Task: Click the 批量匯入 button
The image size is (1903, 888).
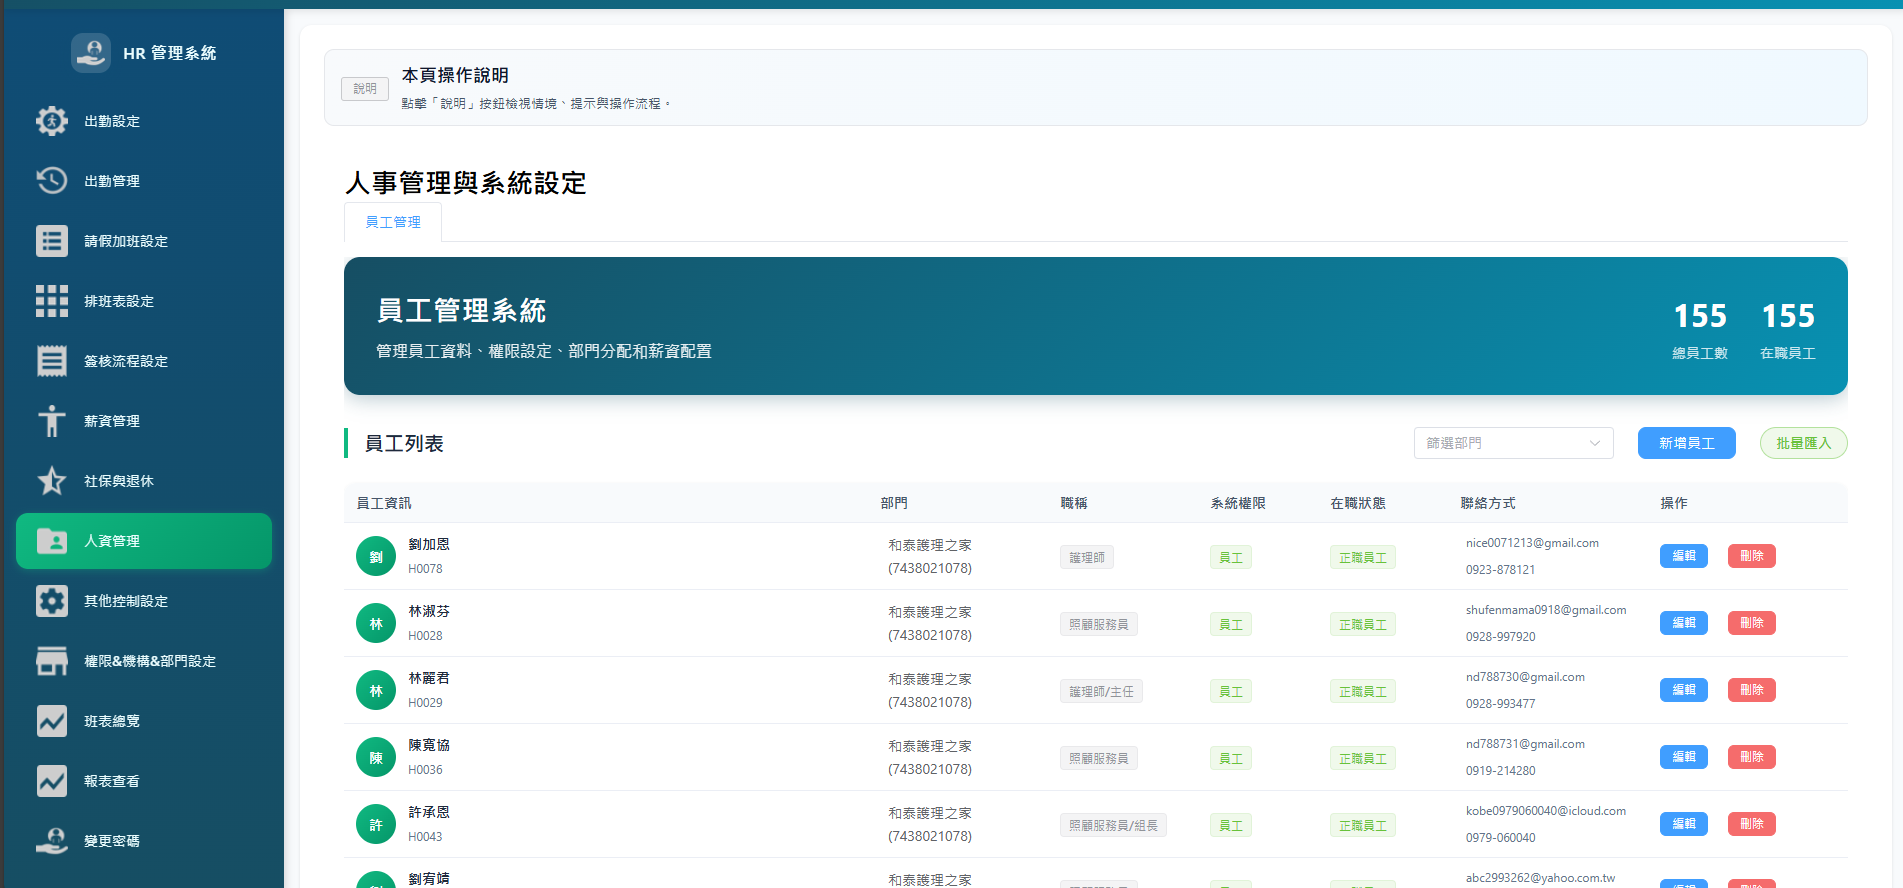Action: [x=1802, y=443]
